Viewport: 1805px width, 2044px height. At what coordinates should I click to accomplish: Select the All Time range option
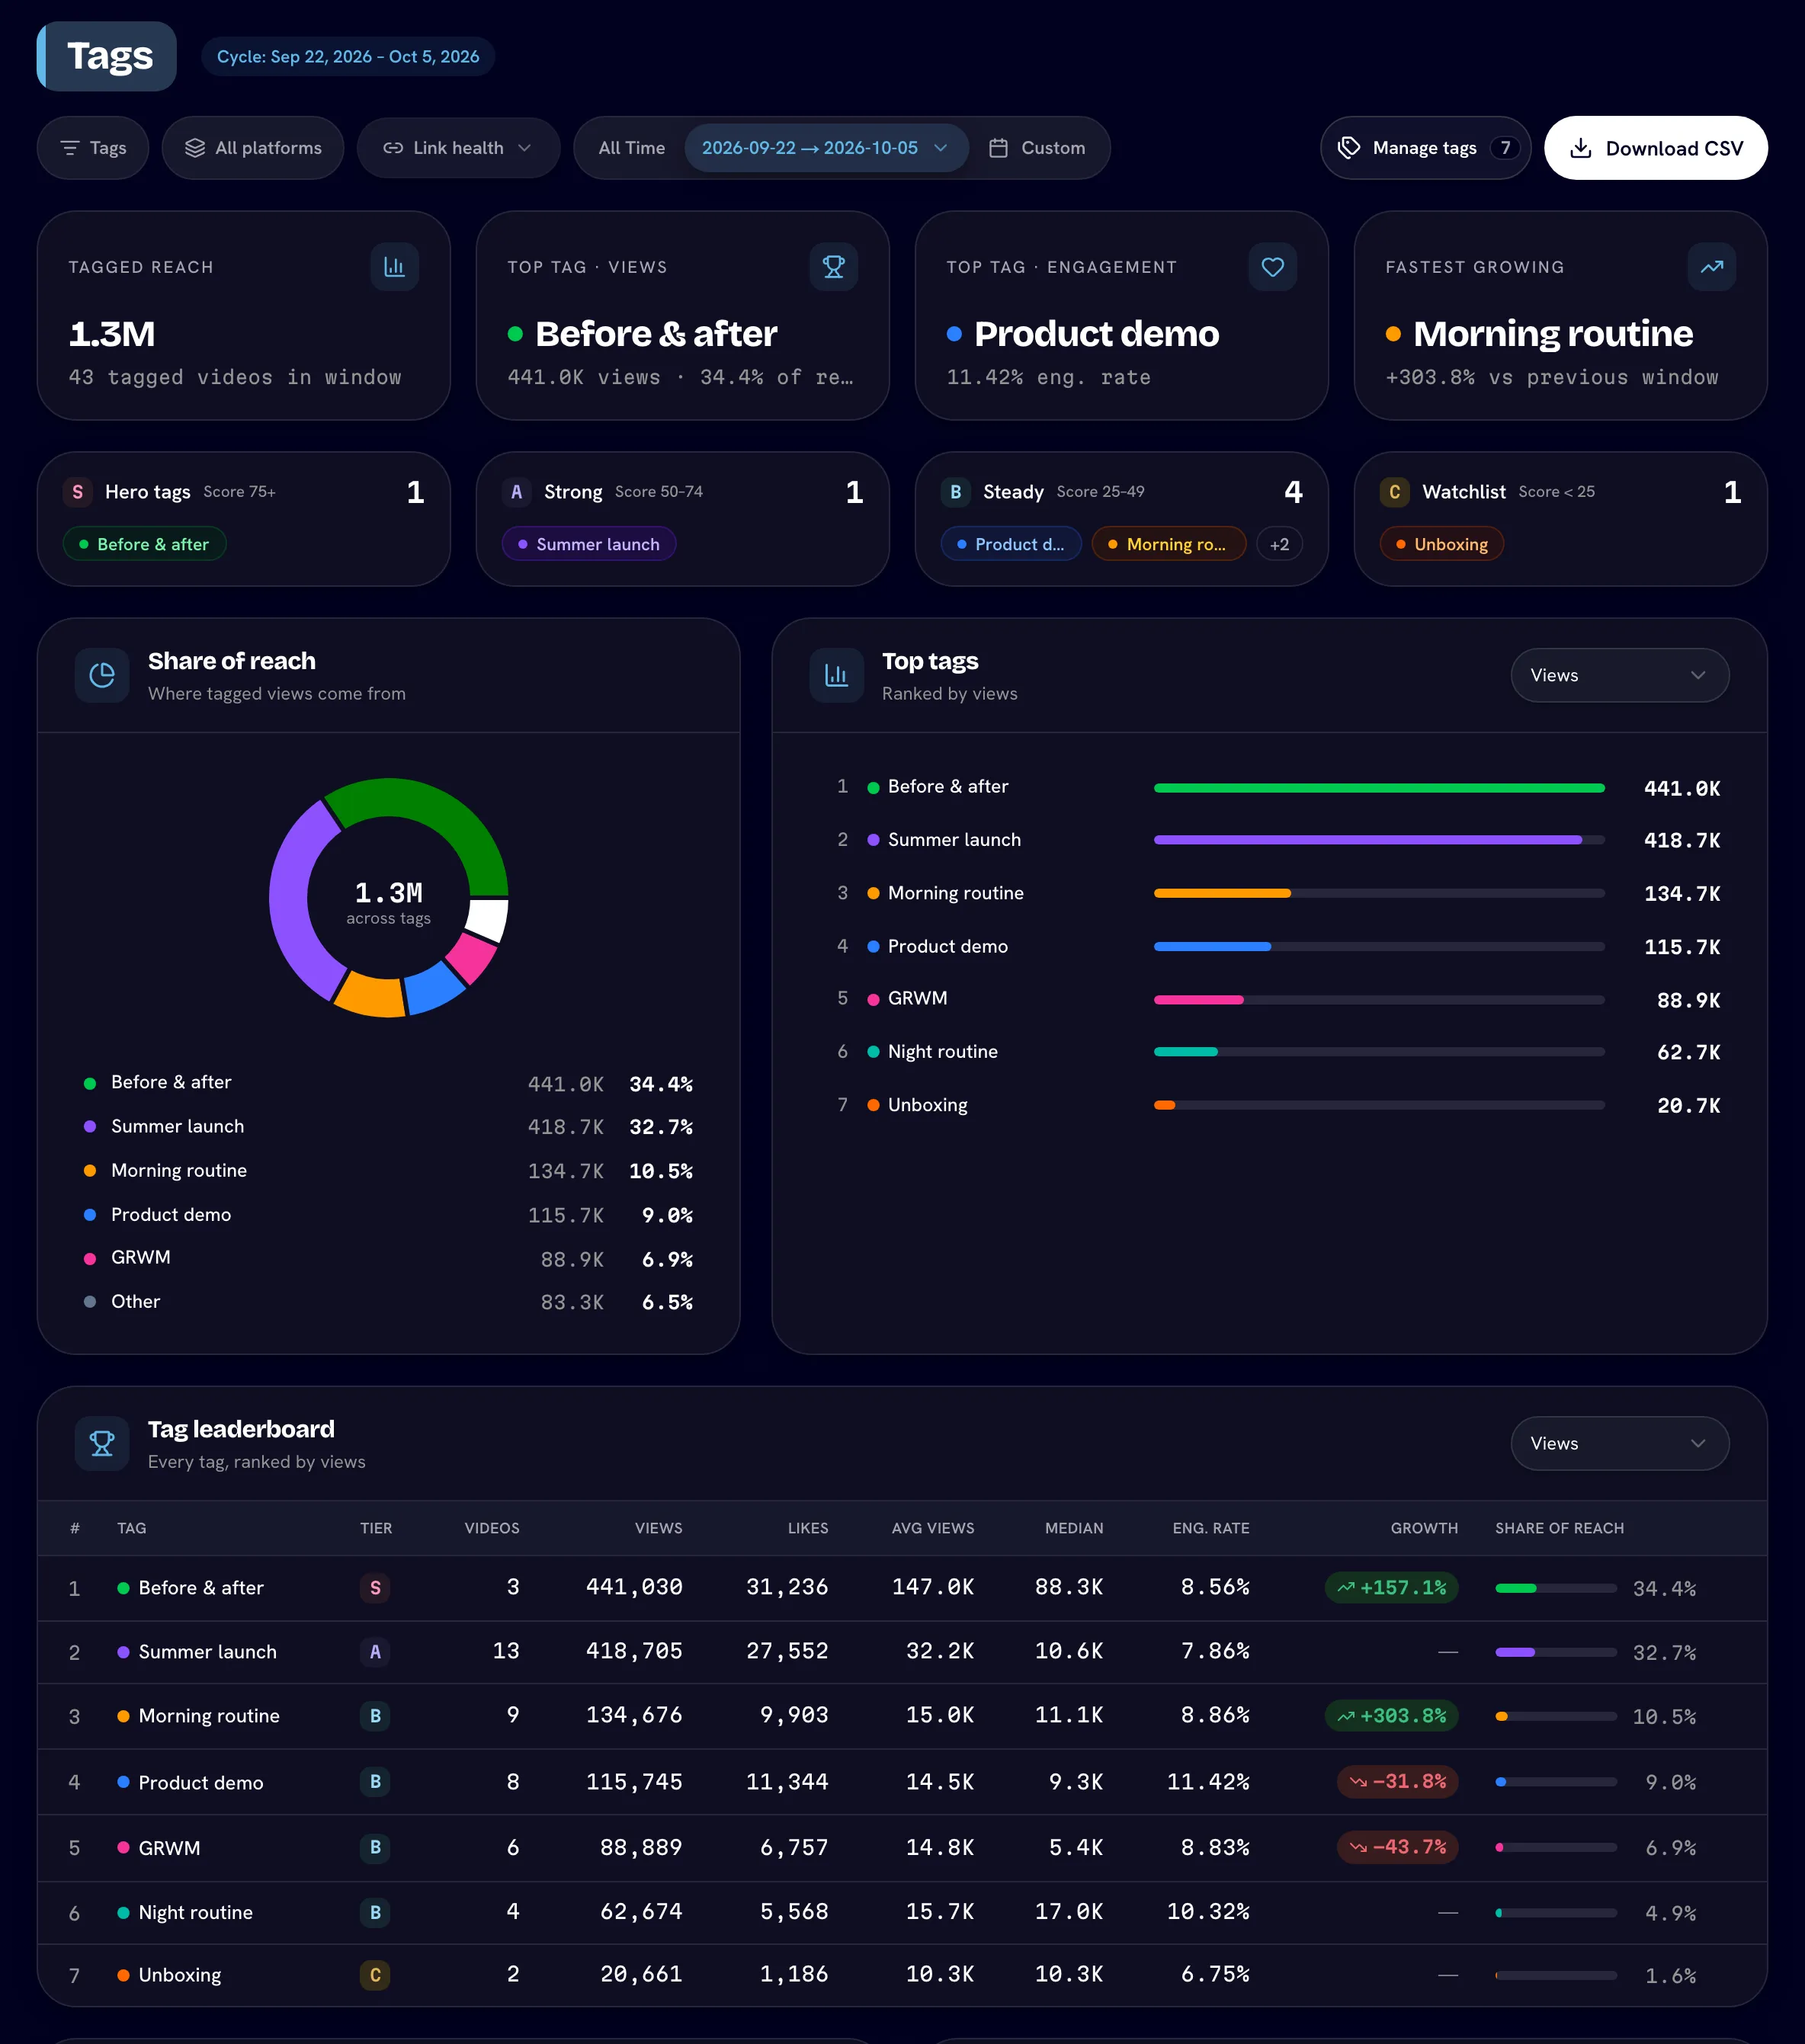632,148
